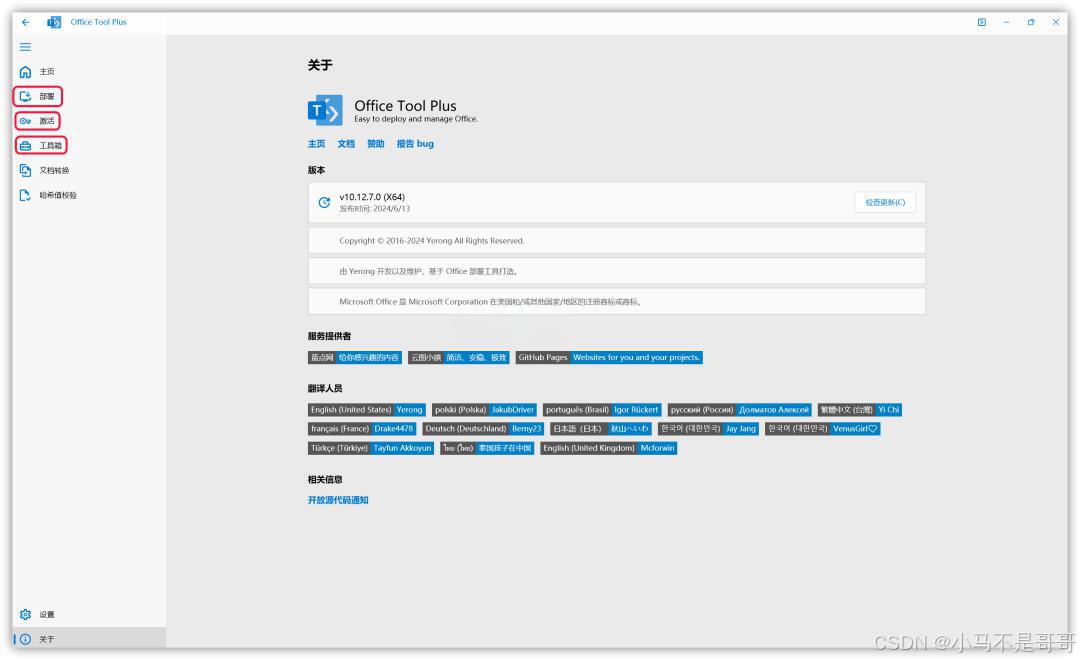Click the Korean VenusGirl translator badge
Screen dimensions: 1080x660
tap(822, 429)
